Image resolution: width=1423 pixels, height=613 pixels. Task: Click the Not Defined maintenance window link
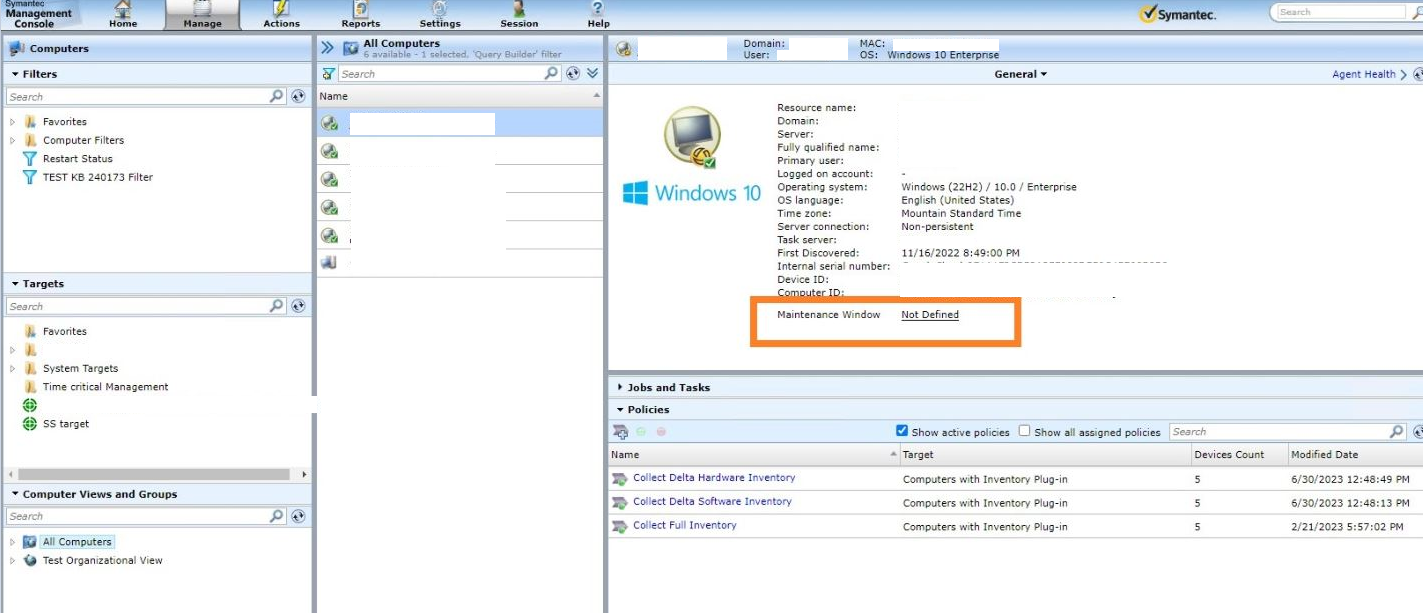tap(929, 315)
